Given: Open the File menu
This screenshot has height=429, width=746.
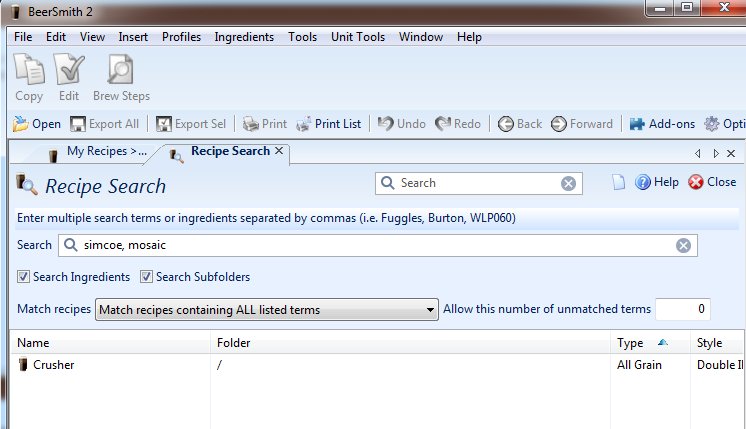Looking at the screenshot, I should point(23,37).
